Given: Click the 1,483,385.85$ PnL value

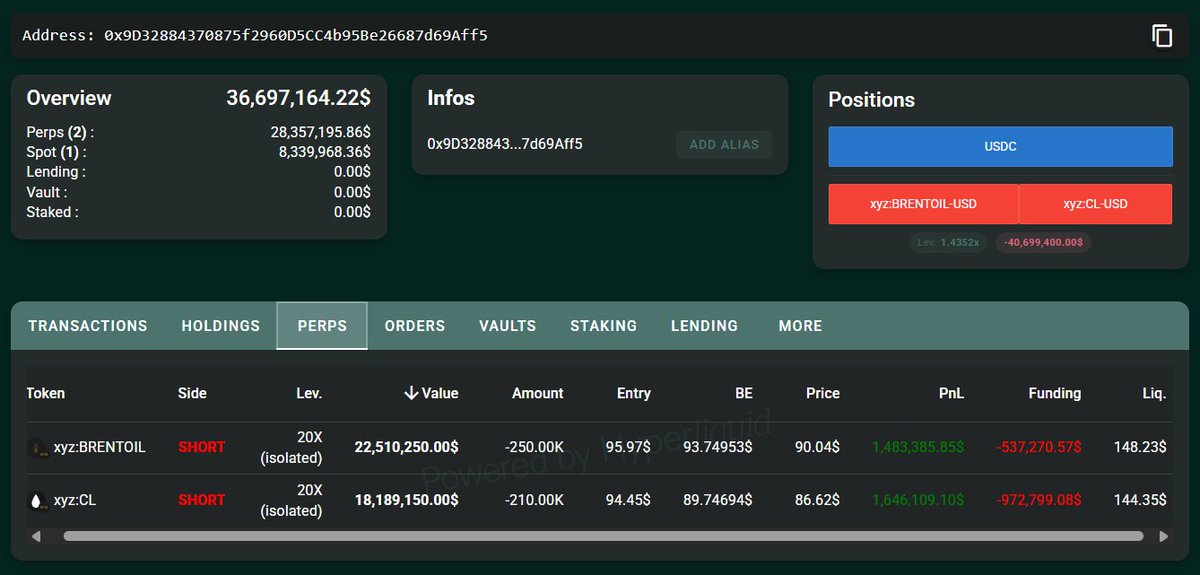Looking at the screenshot, I should (x=919, y=448).
